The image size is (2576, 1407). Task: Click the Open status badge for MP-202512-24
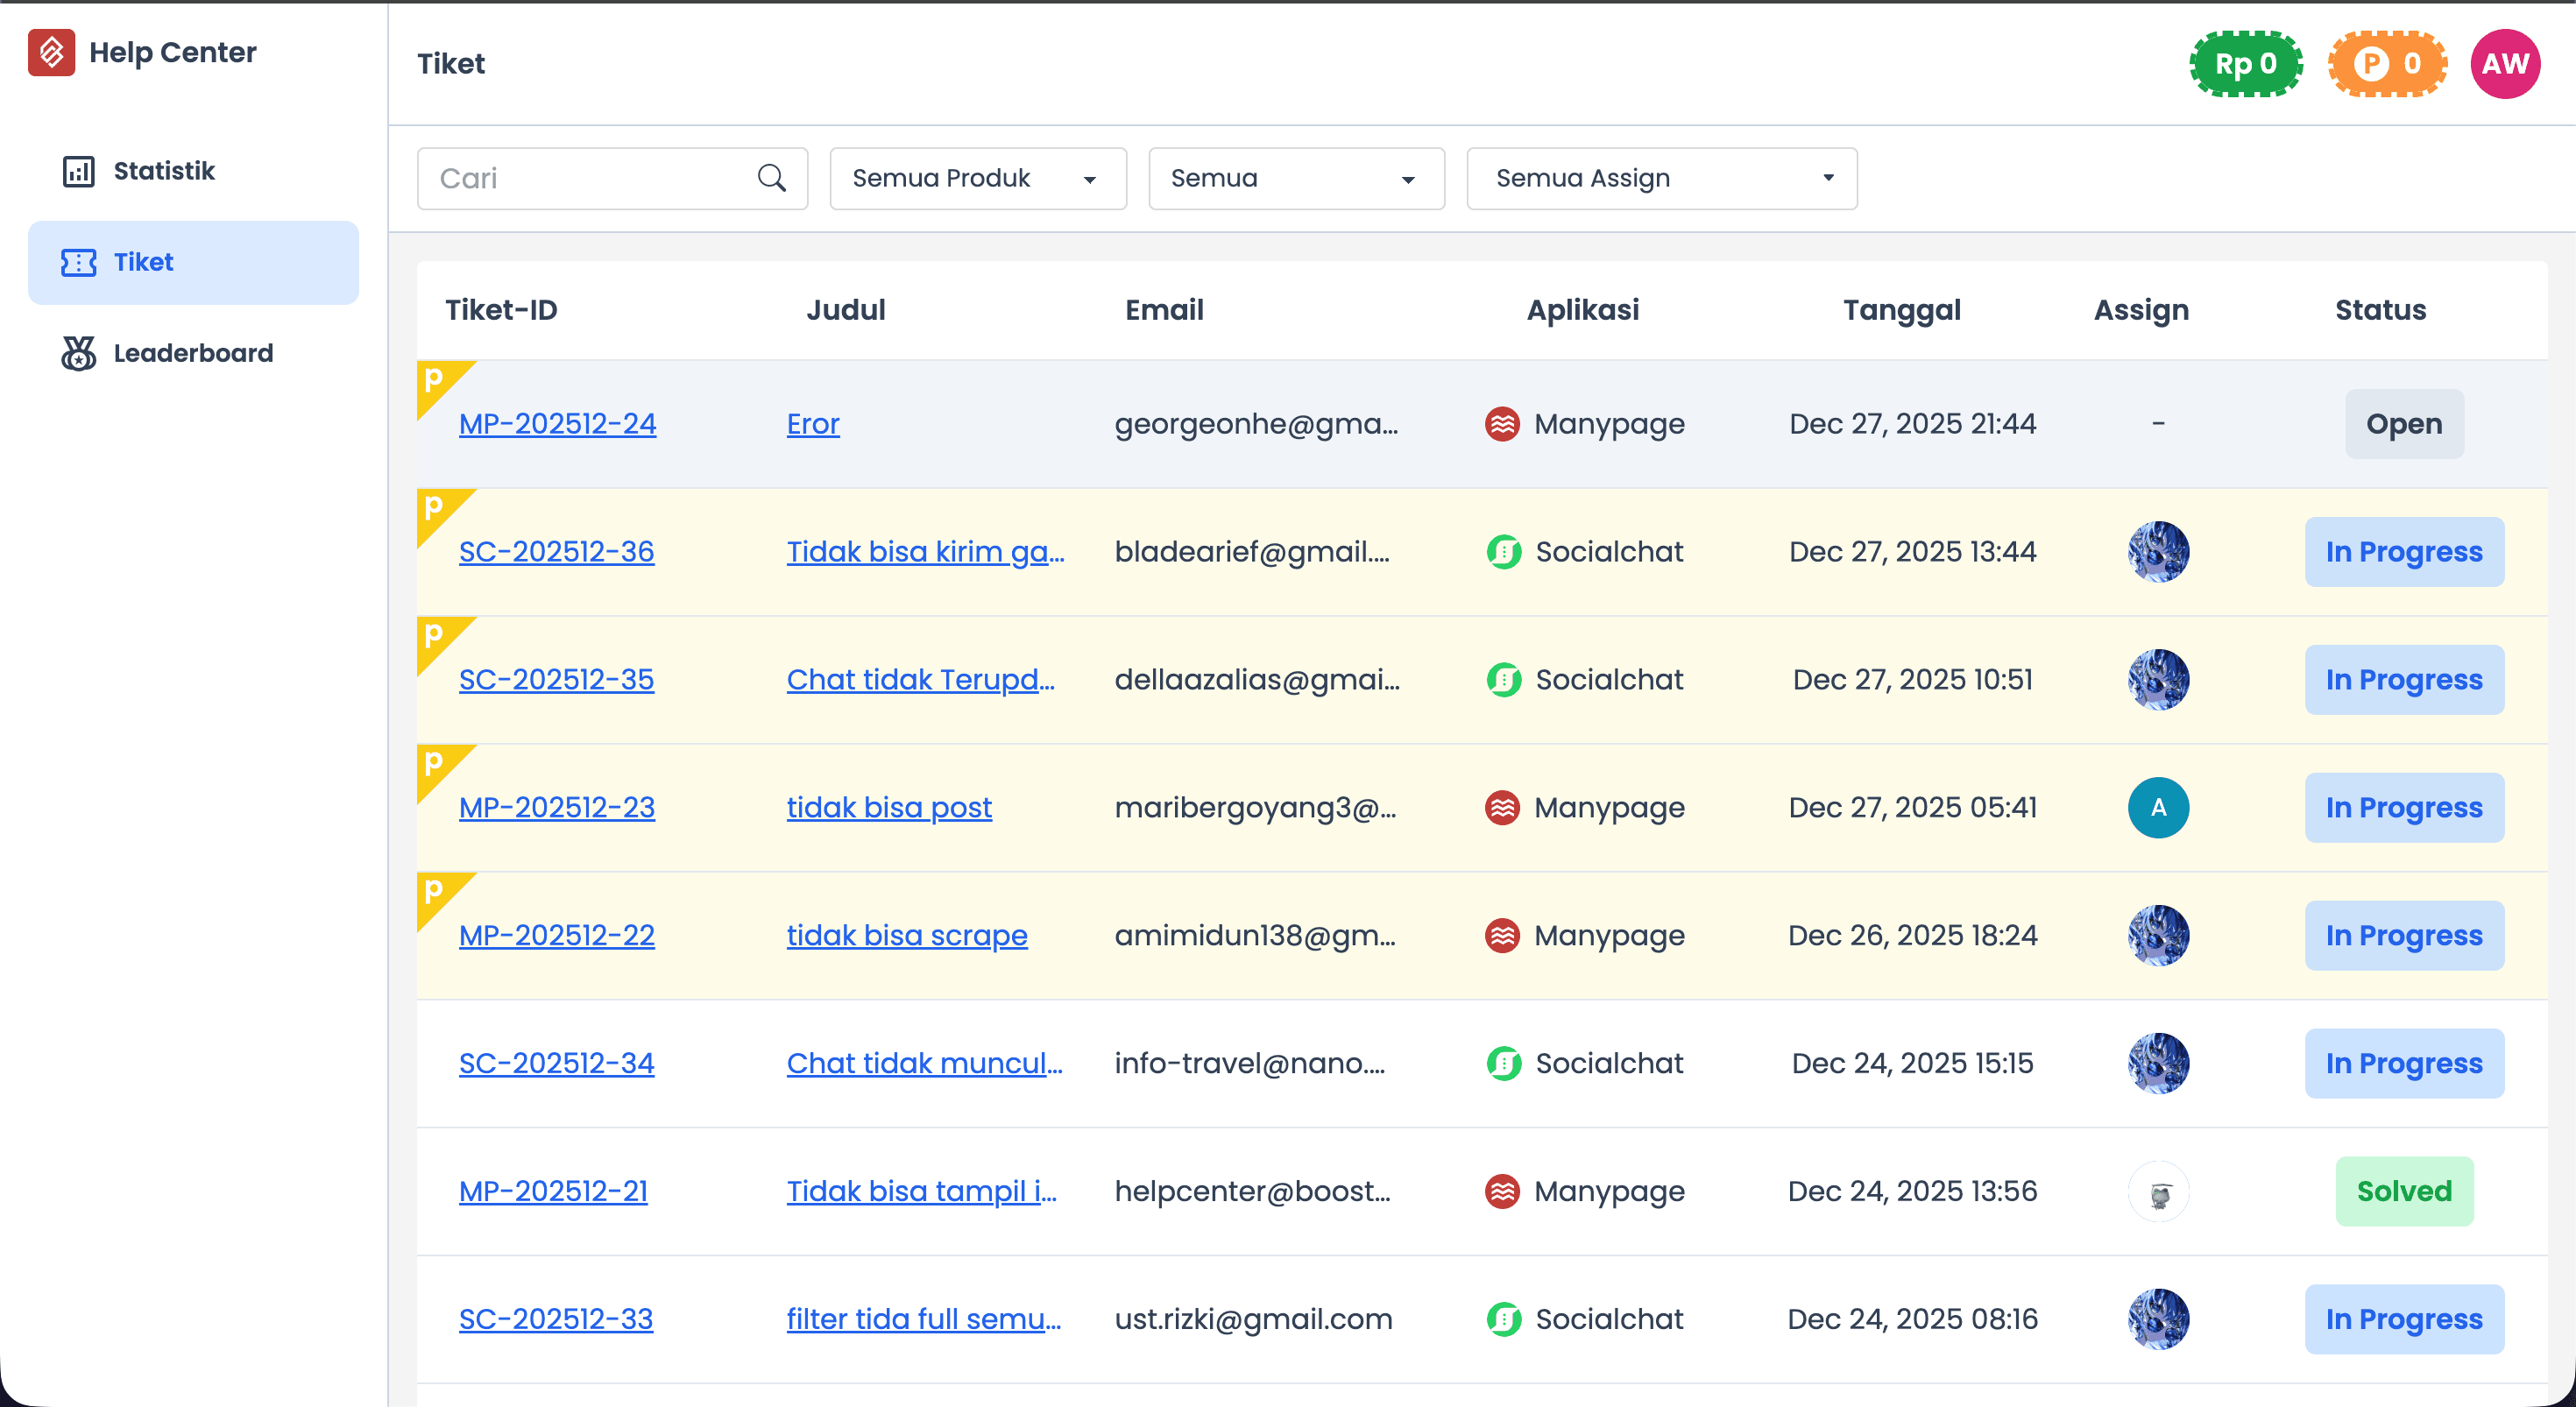(2404, 424)
